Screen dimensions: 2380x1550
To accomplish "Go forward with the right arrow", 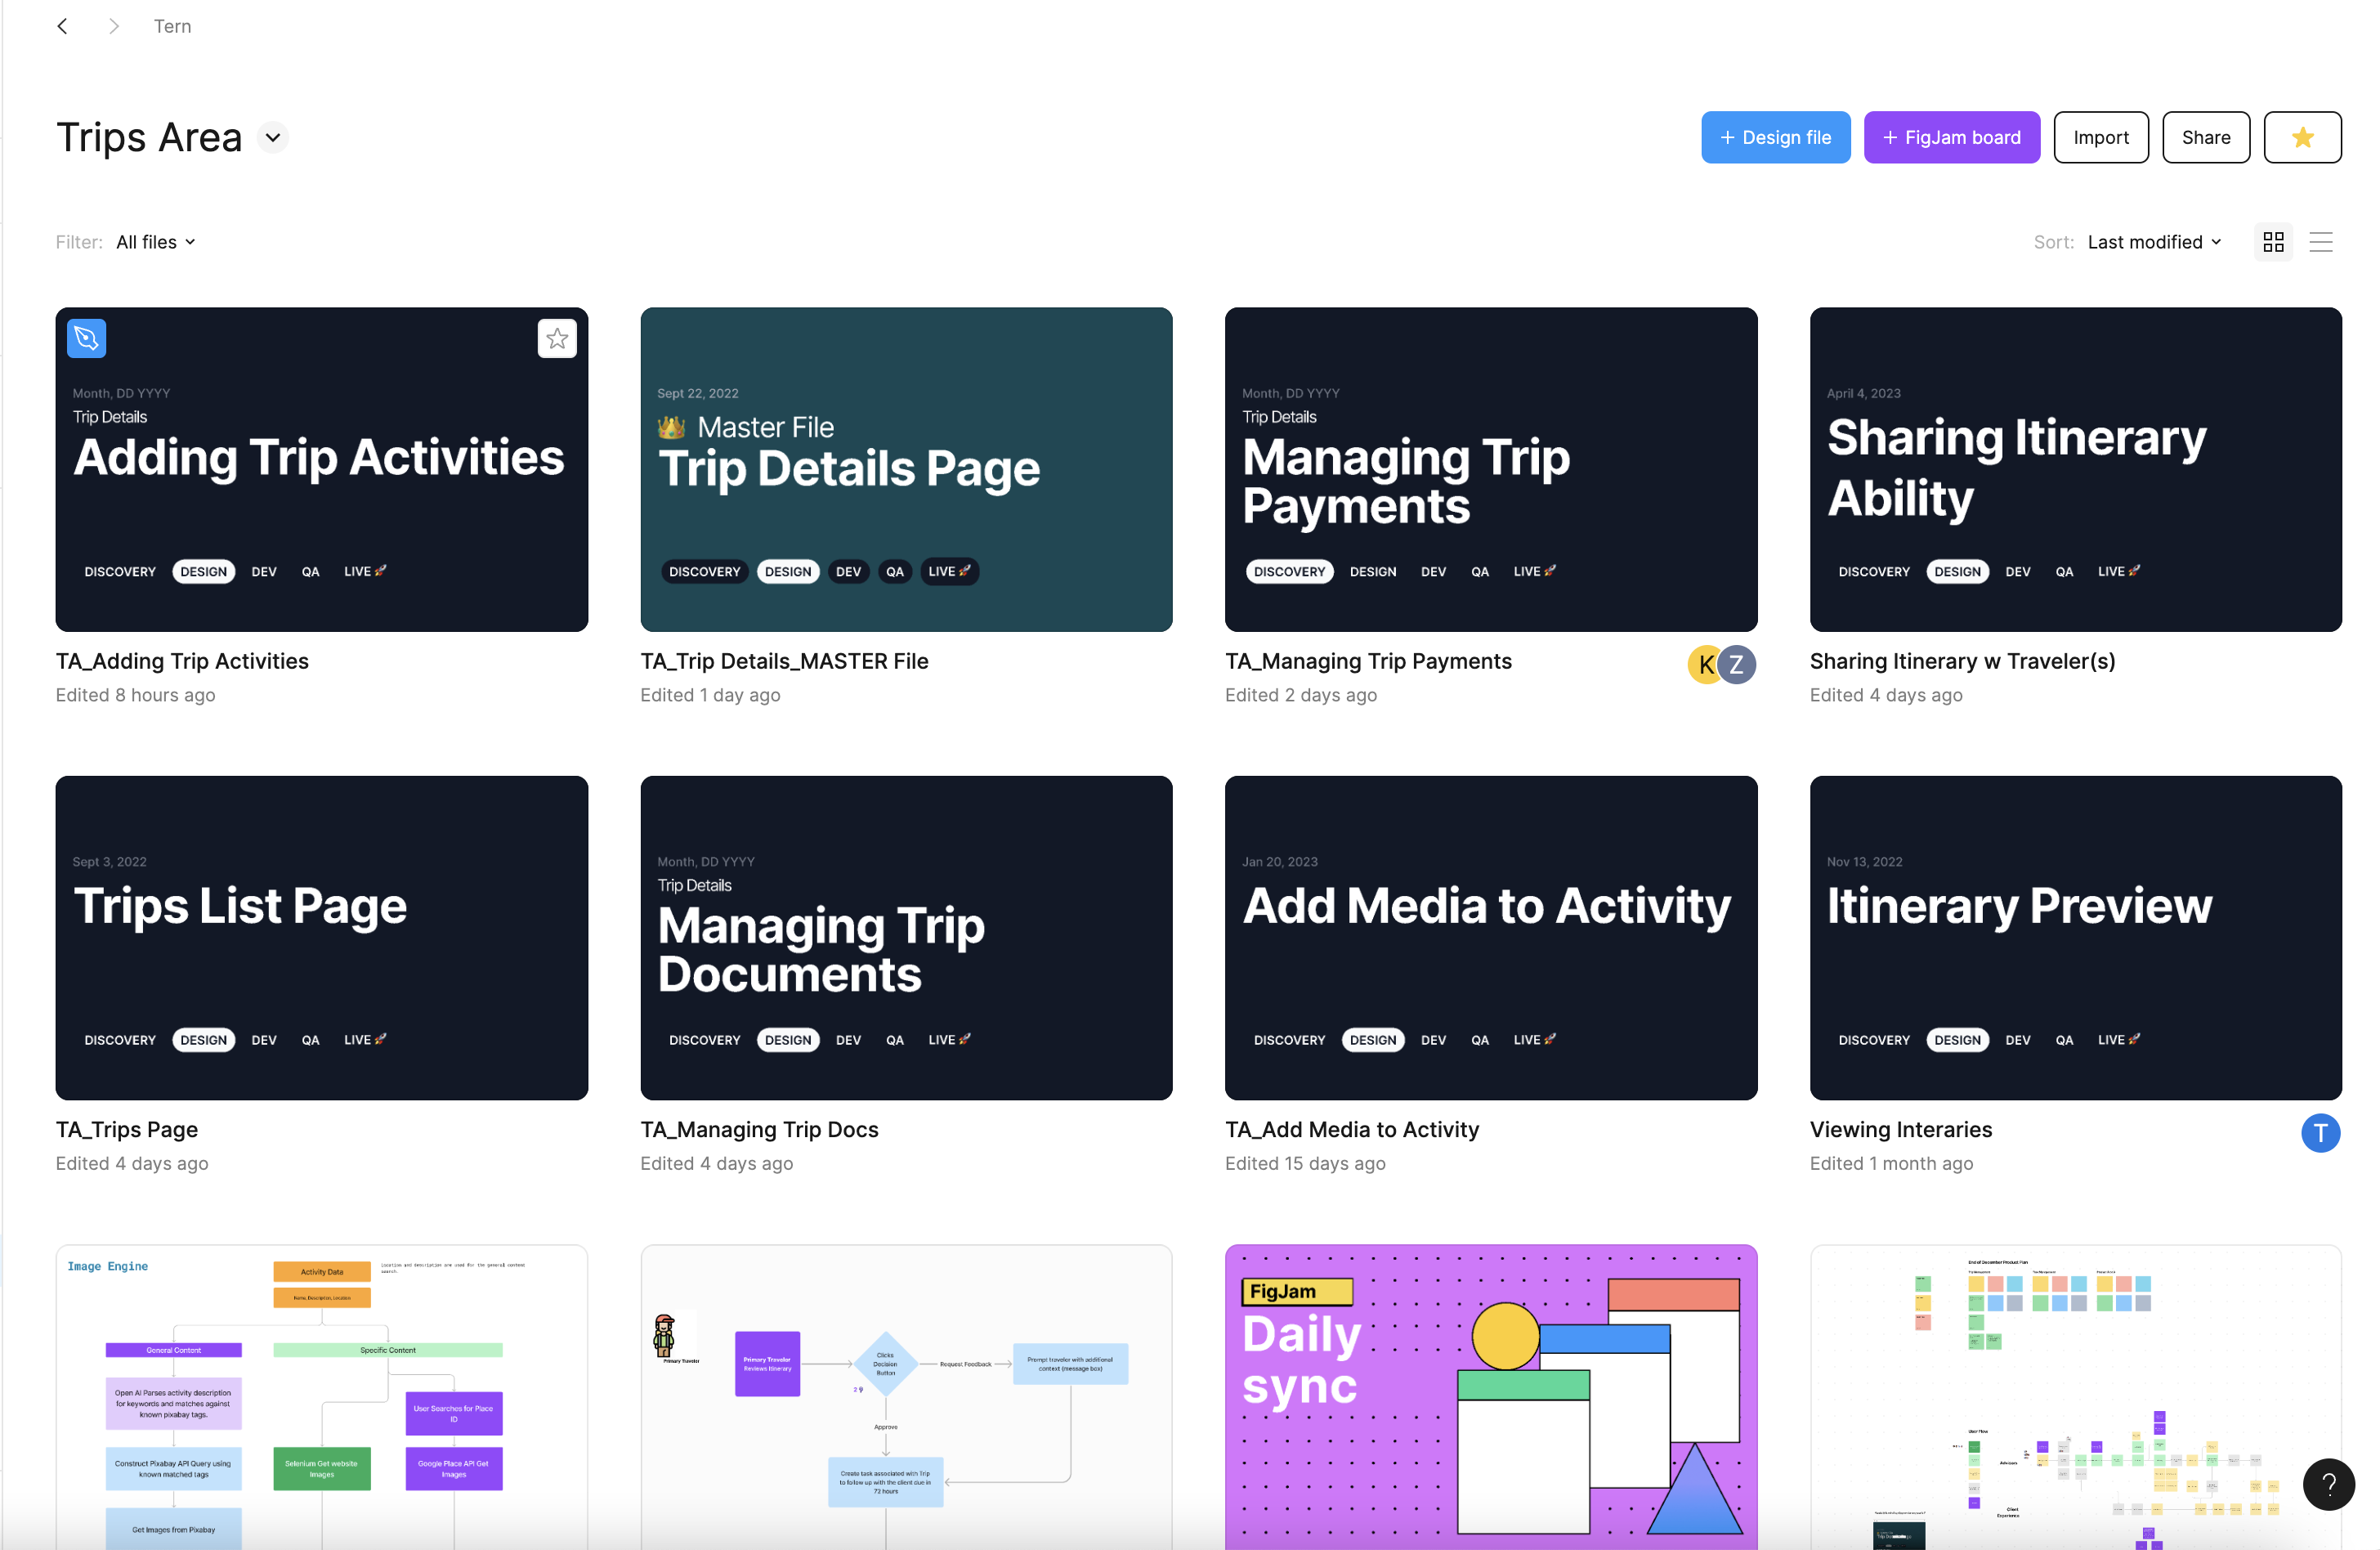I will tap(114, 26).
